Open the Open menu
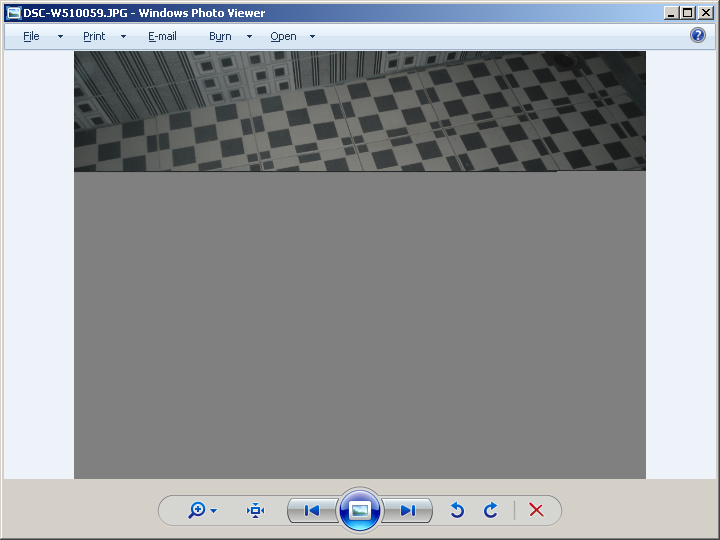The width and height of the screenshot is (720, 540). pos(283,36)
